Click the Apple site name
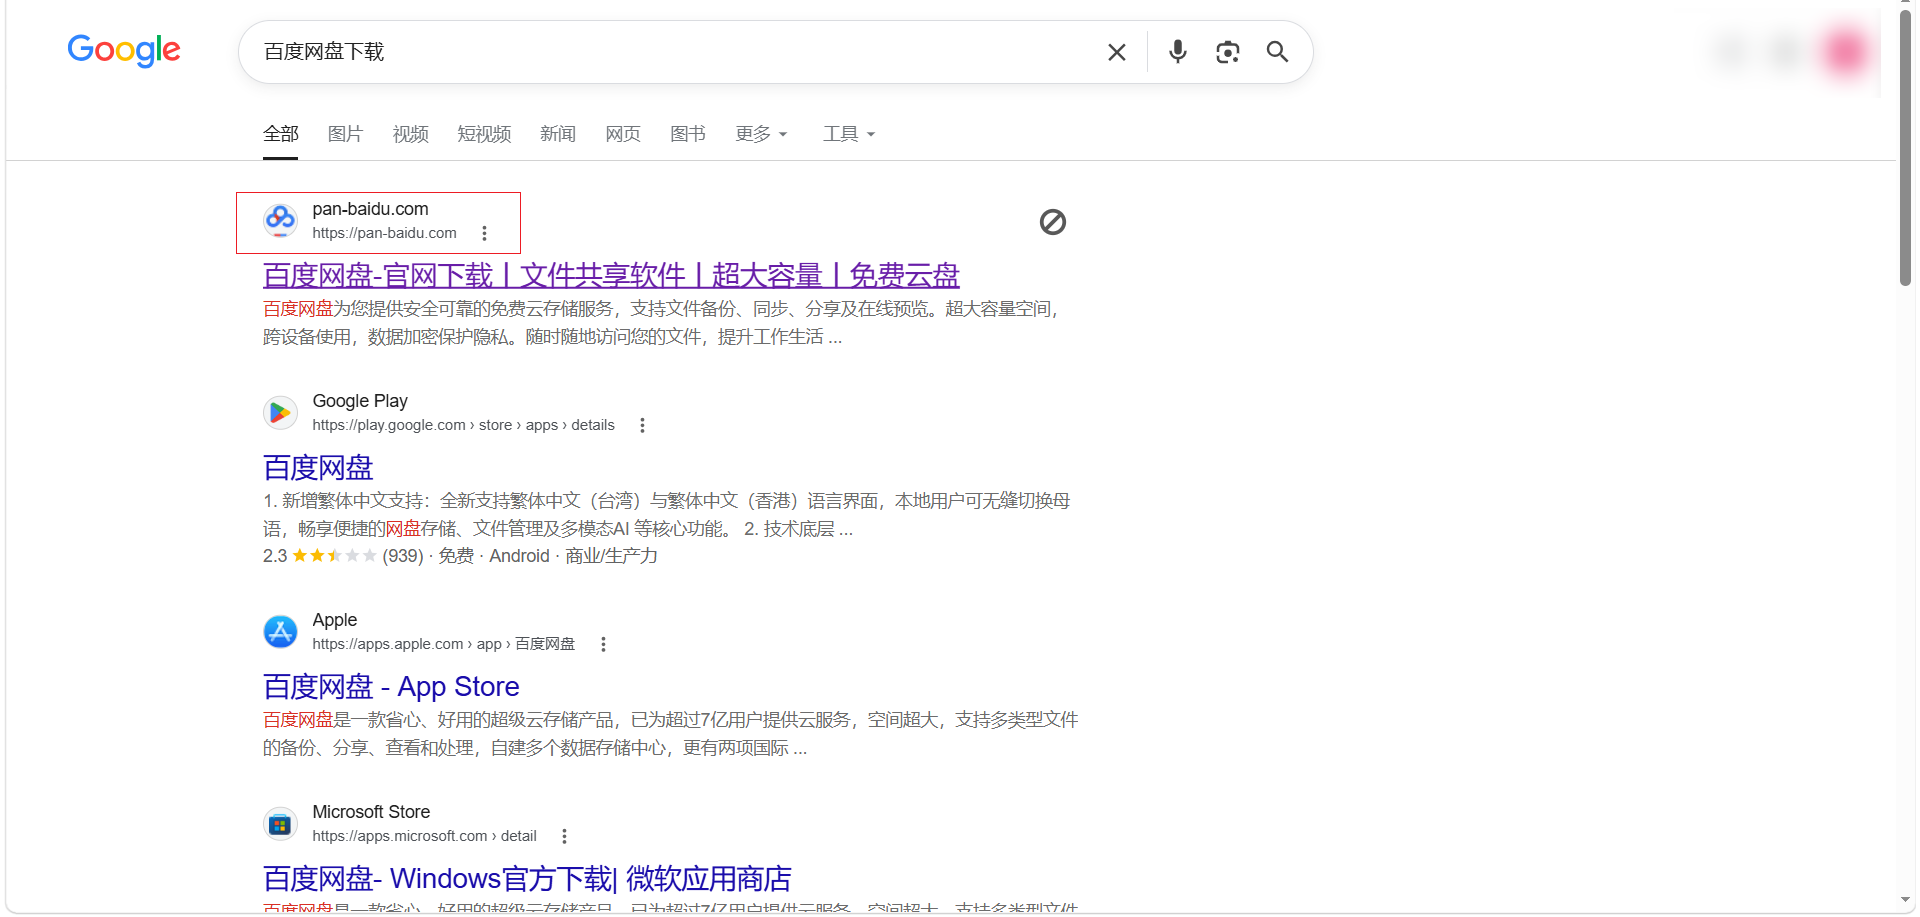1920x917 pixels. (x=335, y=620)
